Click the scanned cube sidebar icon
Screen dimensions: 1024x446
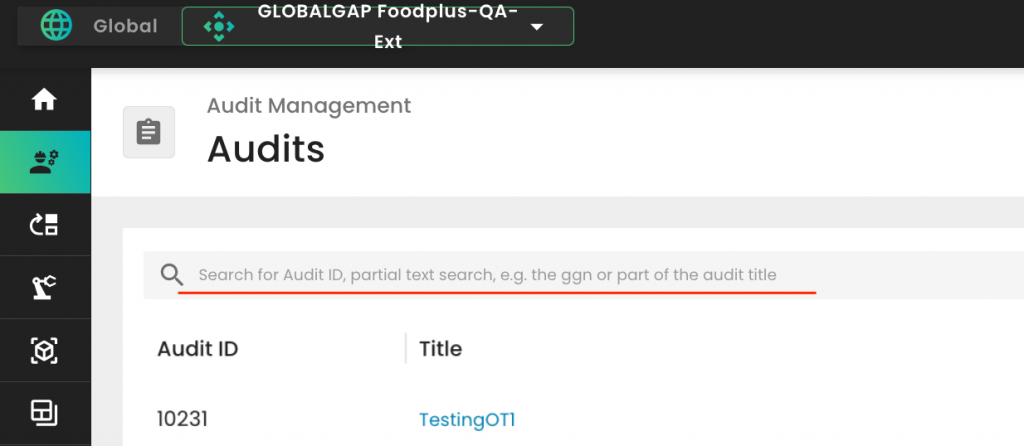44,350
